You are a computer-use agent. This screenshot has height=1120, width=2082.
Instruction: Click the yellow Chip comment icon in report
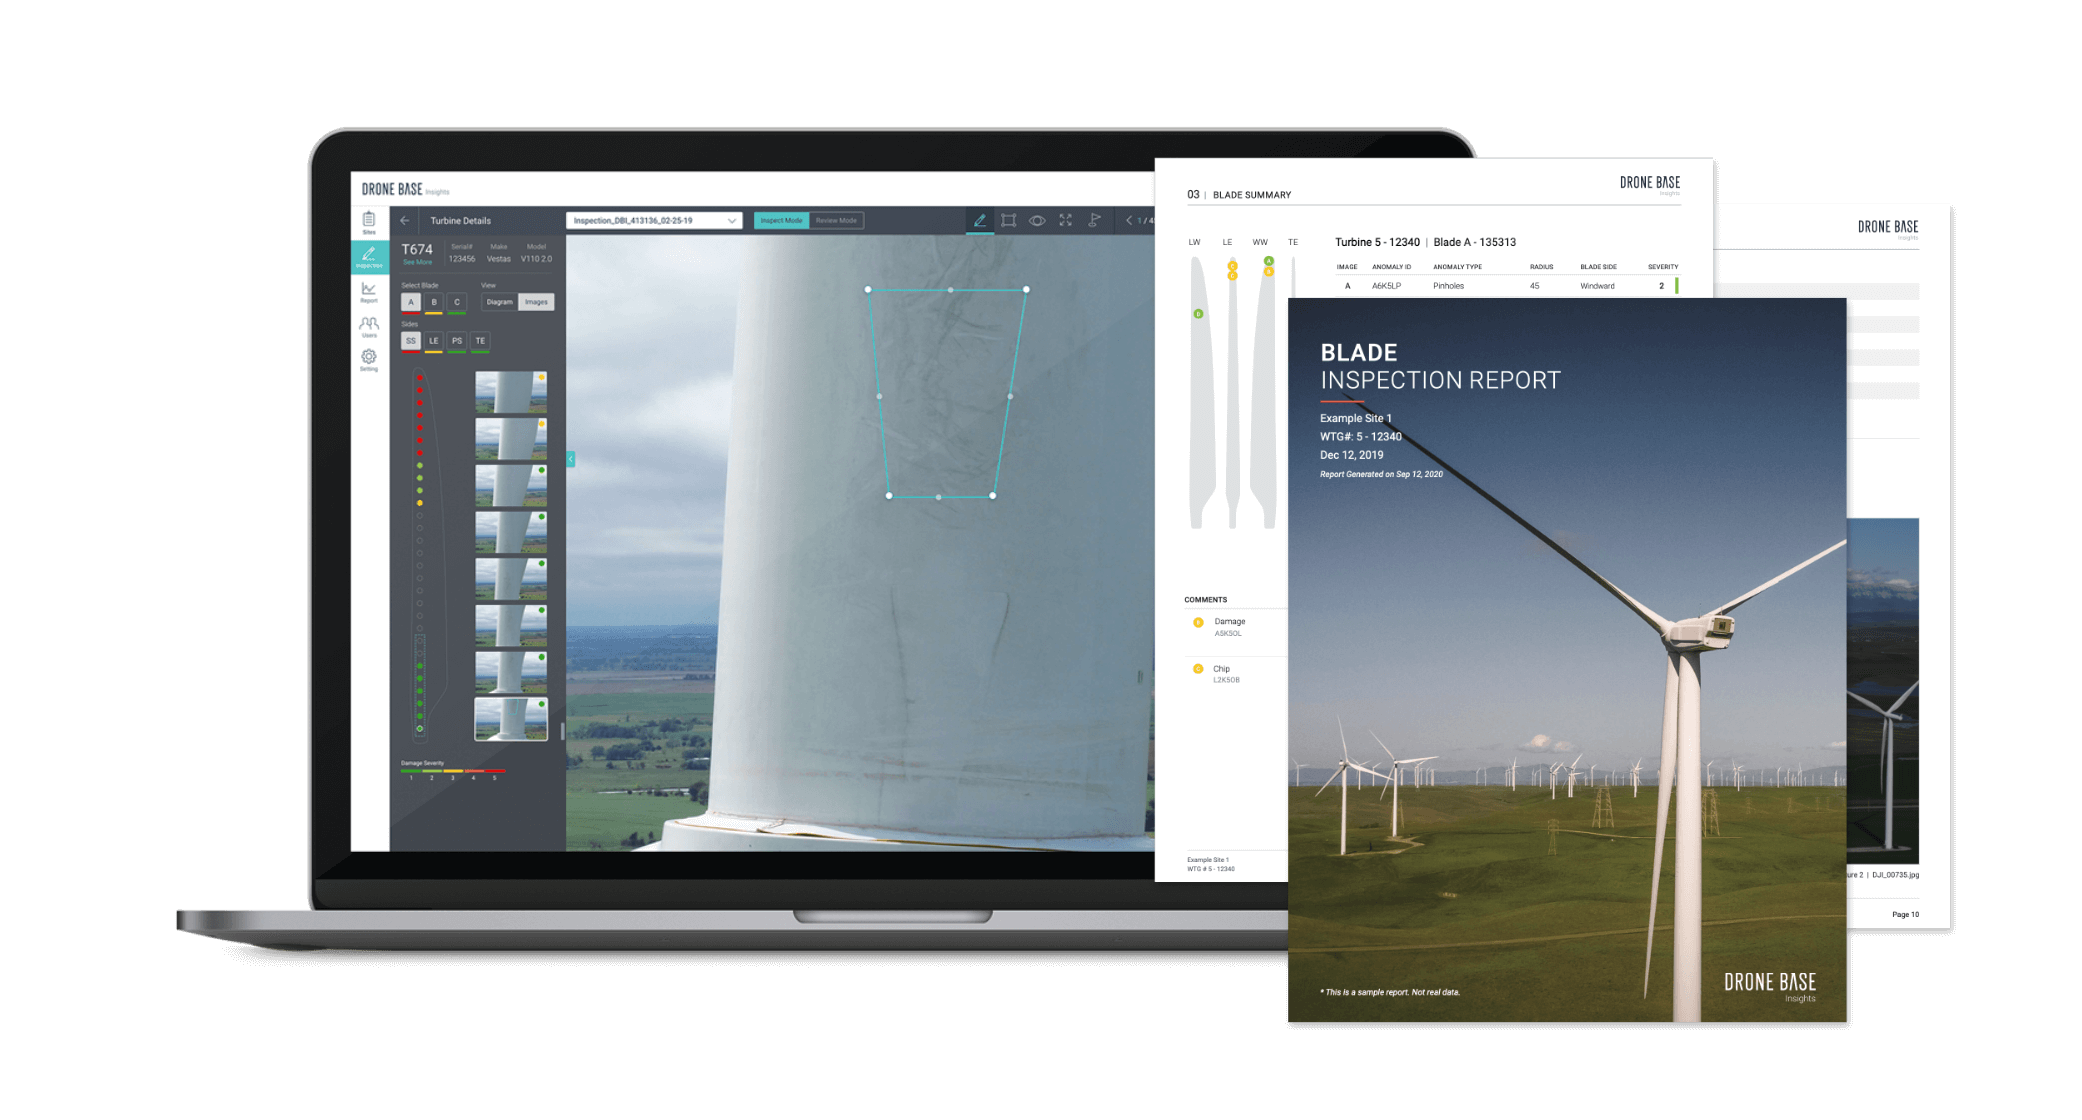1198,669
